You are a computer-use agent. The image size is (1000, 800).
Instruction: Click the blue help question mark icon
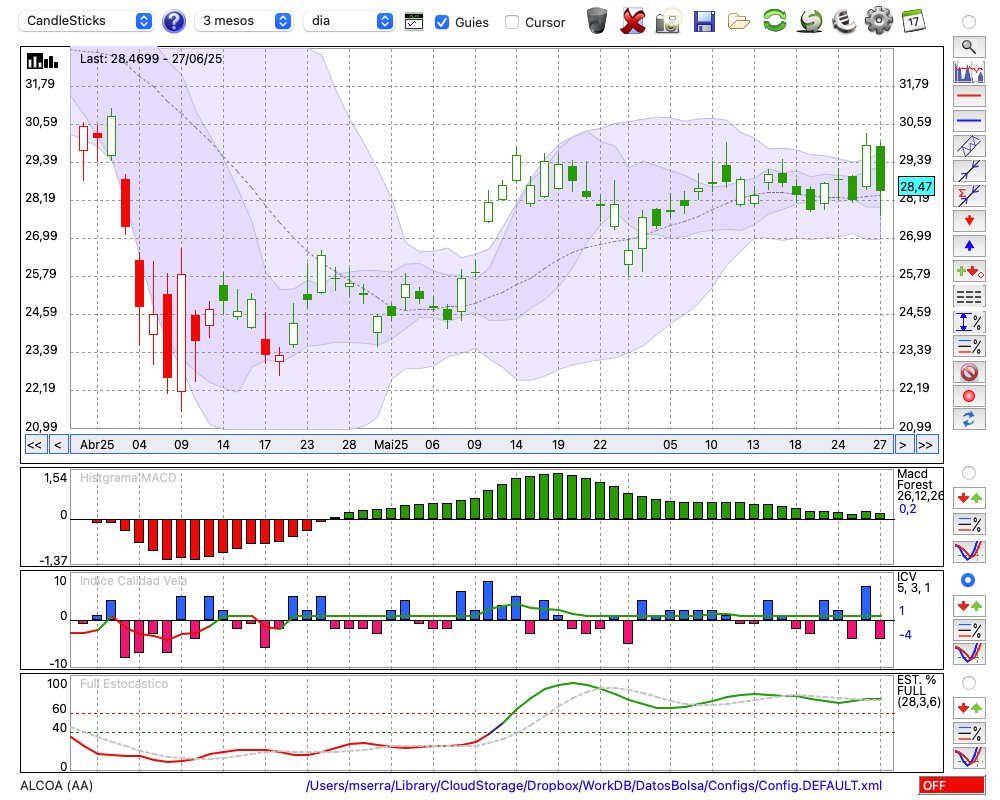173,21
